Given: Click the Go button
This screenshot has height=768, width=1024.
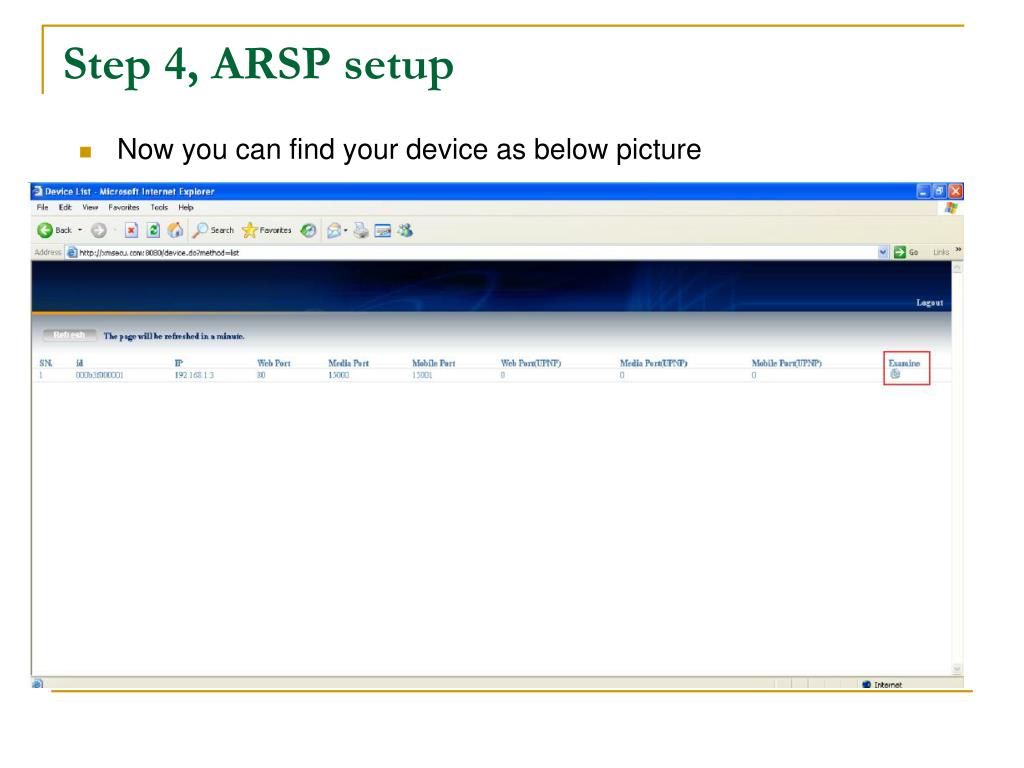Looking at the screenshot, I should 906,252.
